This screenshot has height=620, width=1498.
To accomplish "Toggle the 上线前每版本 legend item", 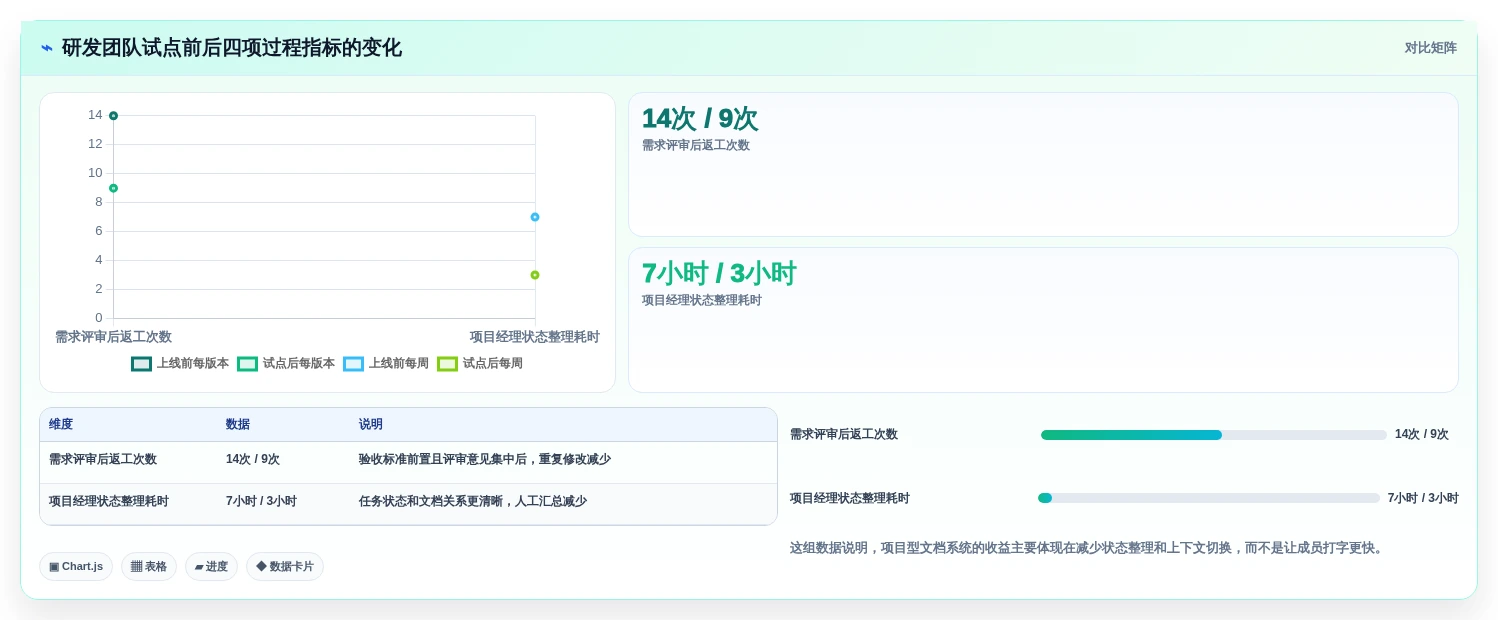I will [180, 364].
